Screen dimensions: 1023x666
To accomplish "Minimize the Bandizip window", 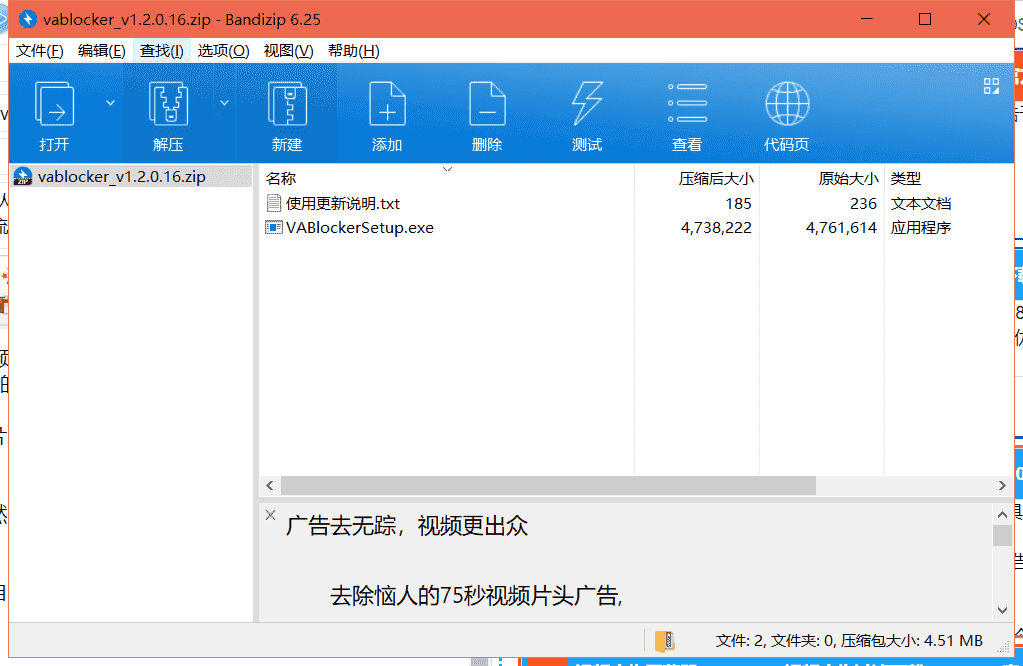I will click(867, 19).
